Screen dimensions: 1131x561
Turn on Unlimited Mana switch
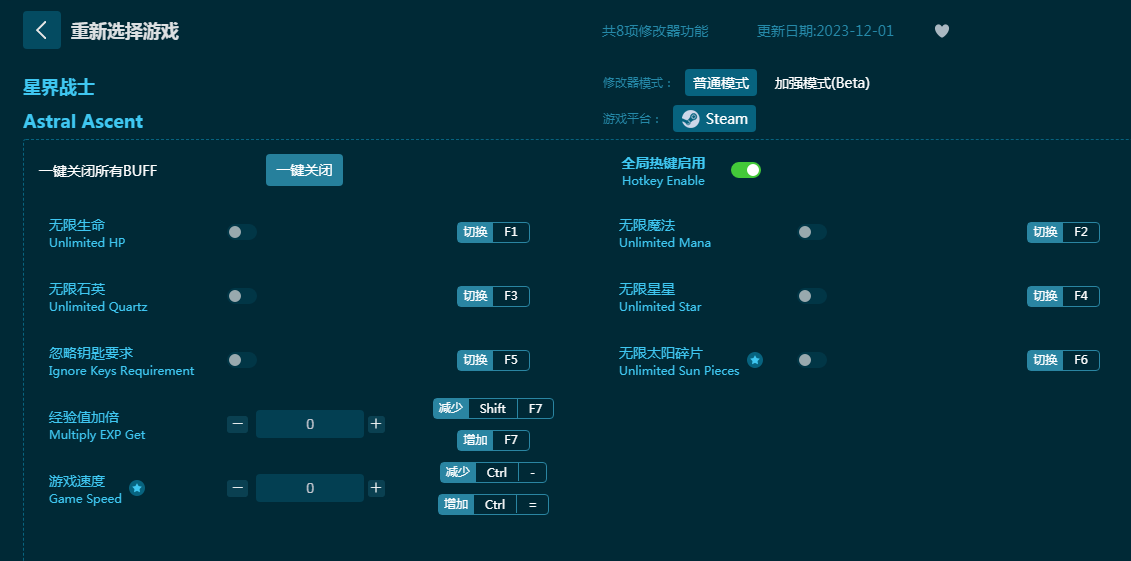tap(811, 232)
